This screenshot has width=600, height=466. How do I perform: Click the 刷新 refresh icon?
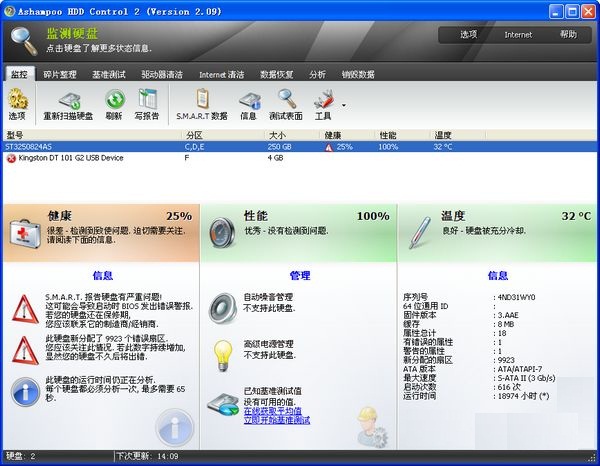point(115,99)
